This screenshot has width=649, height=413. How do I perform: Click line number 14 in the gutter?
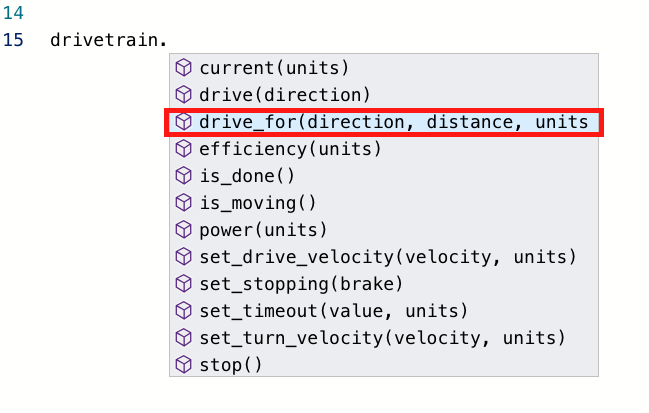pyautogui.click(x=14, y=14)
